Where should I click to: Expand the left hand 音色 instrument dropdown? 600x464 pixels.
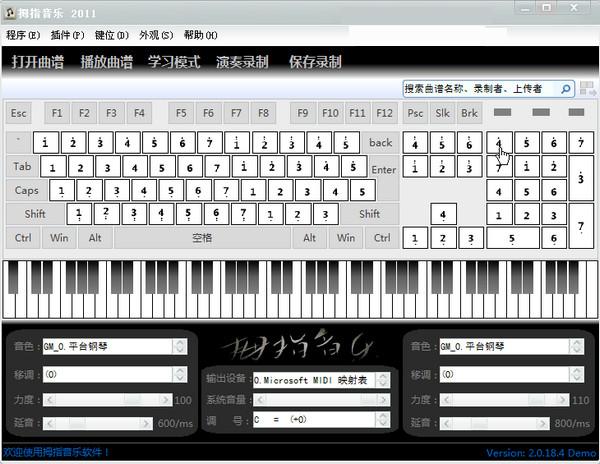(180, 346)
